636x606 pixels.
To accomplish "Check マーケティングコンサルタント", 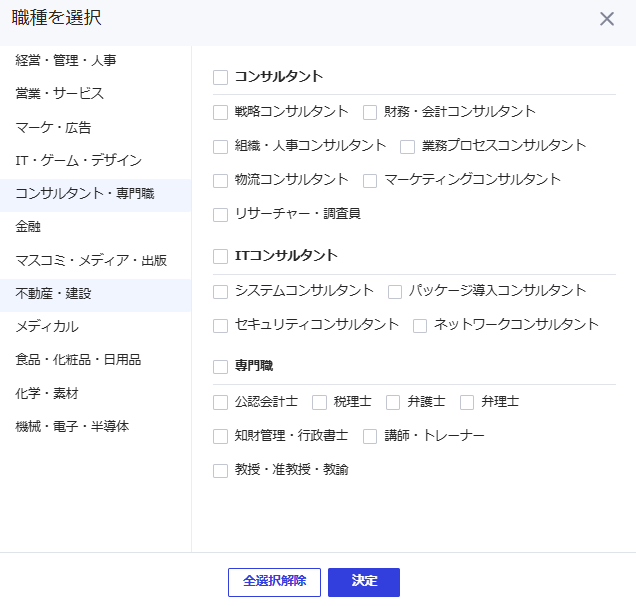I will pyautogui.click(x=370, y=181).
